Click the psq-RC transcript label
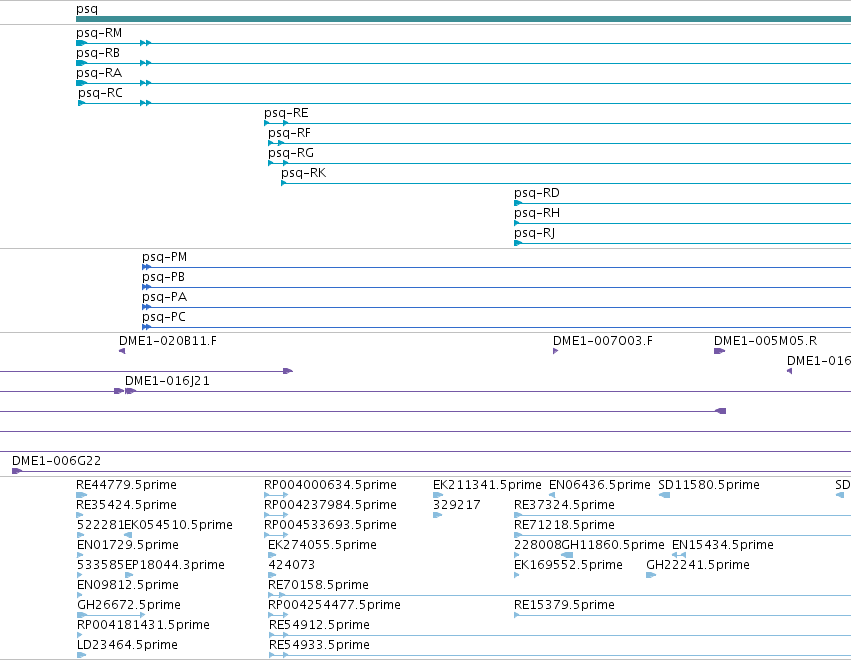The image size is (851, 660). [100, 93]
